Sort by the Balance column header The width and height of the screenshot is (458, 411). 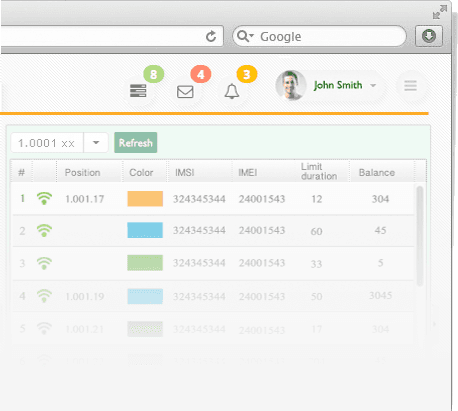(377, 172)
